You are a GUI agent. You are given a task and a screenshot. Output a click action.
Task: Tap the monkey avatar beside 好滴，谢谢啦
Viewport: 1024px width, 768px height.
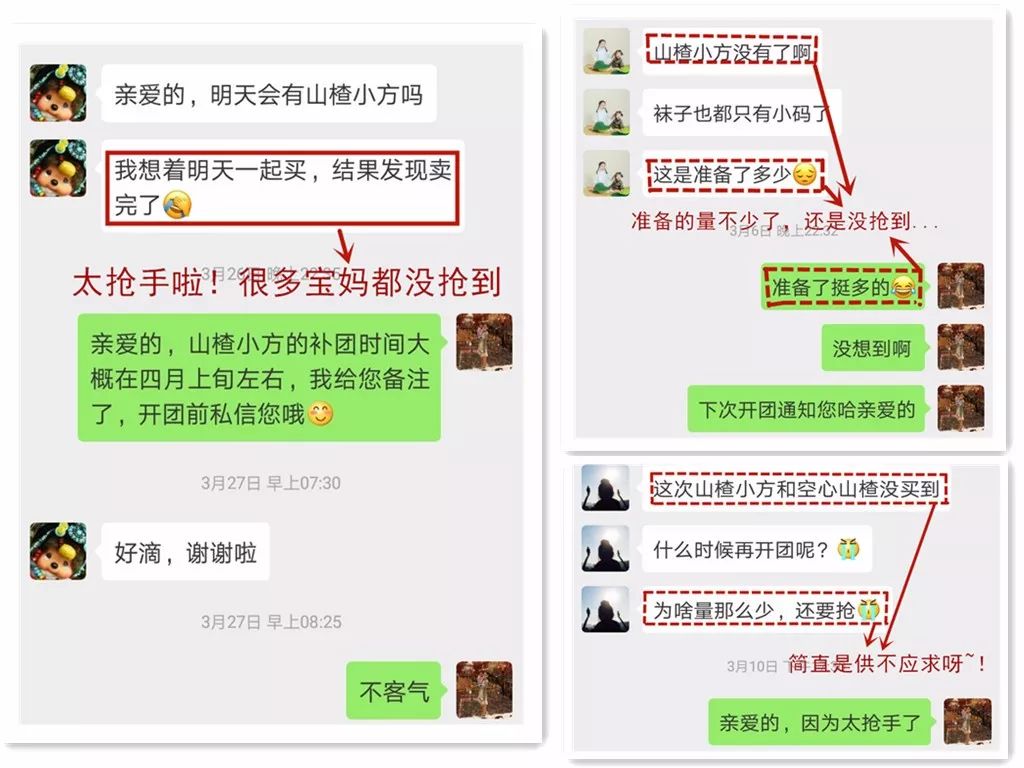(x=58, y=551)
